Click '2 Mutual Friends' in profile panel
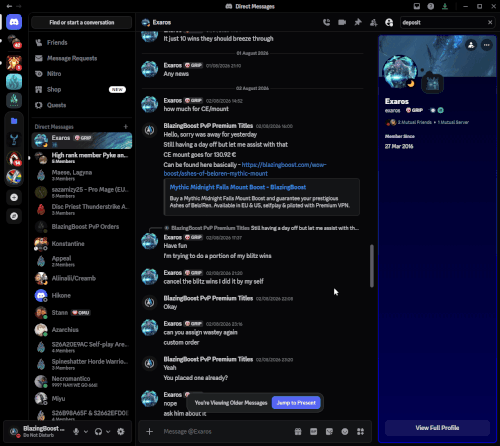 click(415, 122)
